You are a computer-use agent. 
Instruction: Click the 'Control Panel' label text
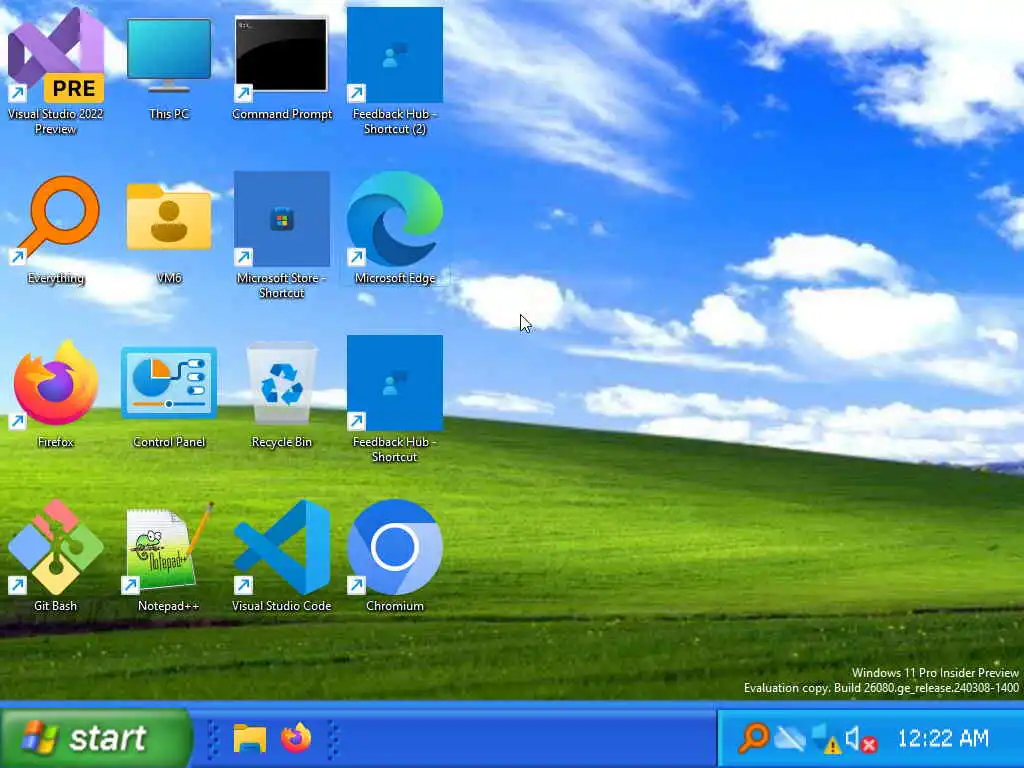click(x=168, y=442)
